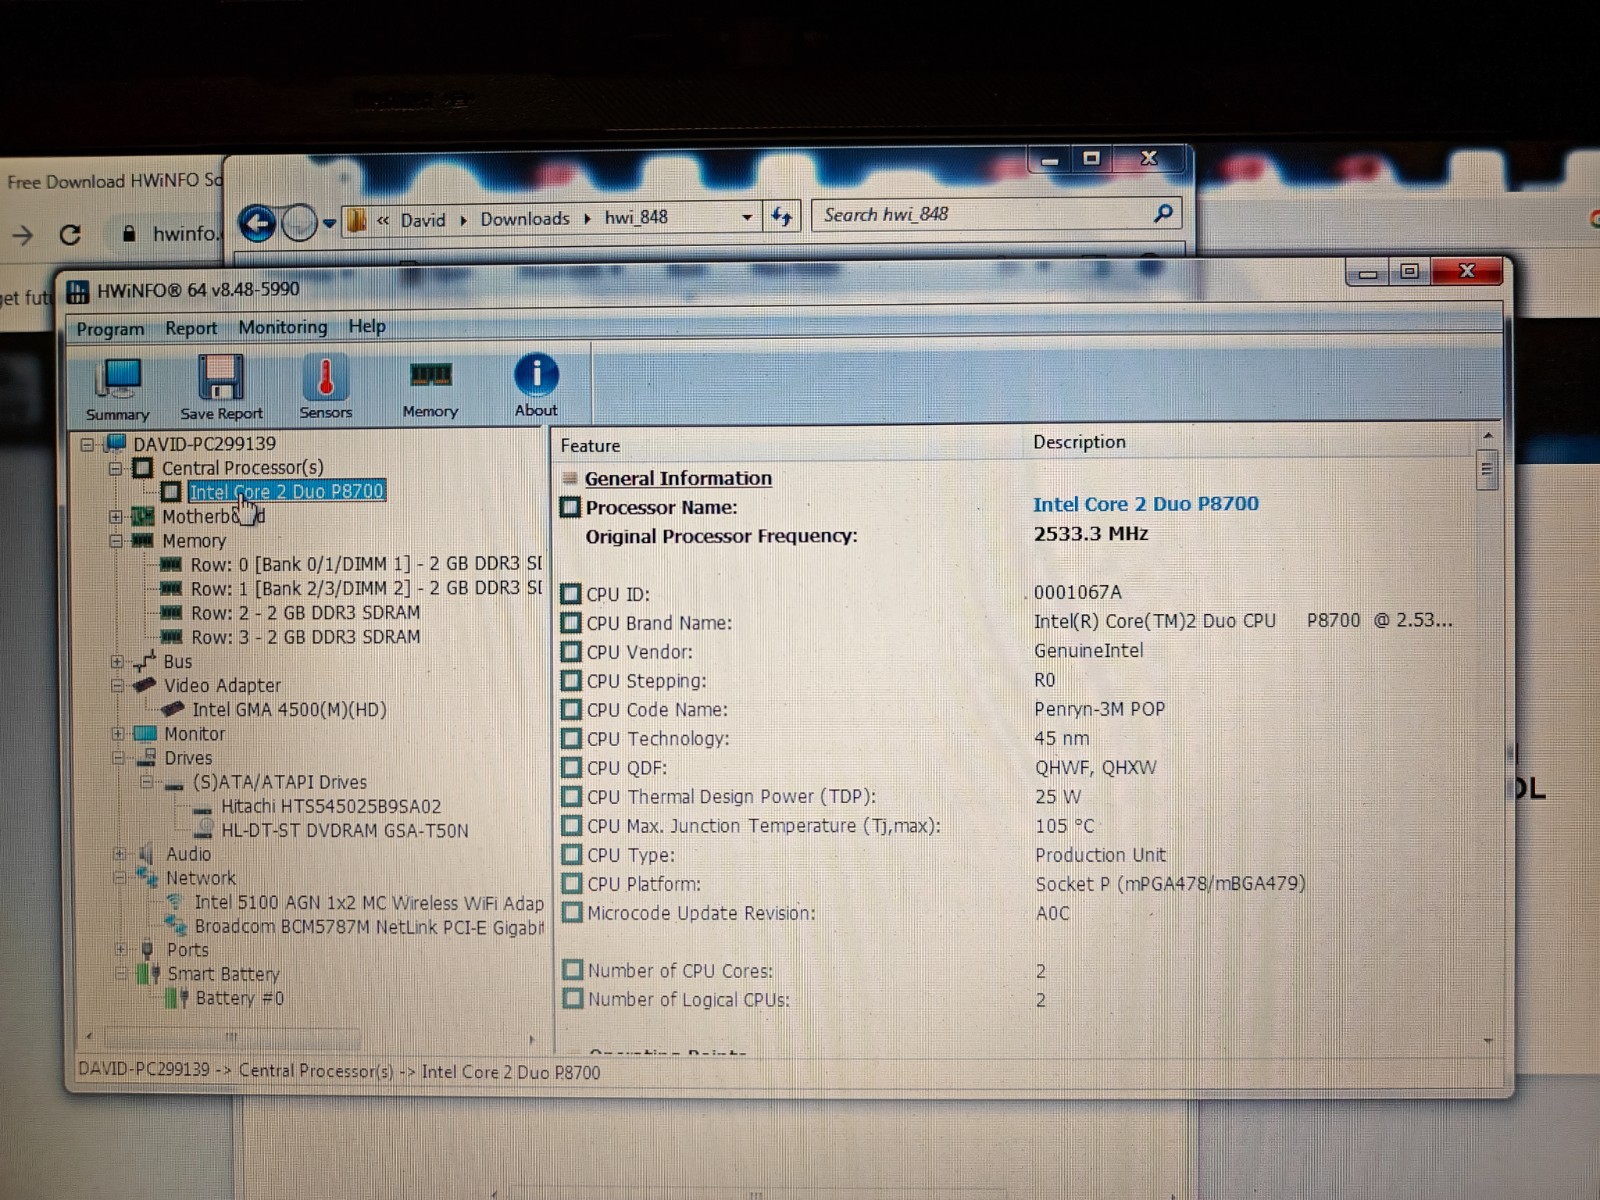The width and height of the screenshot is (1600, 1200).
Task: Select Row: 1 Bank 2/3/DIMM 2 memory module
Action: click(x=366, y=588)
